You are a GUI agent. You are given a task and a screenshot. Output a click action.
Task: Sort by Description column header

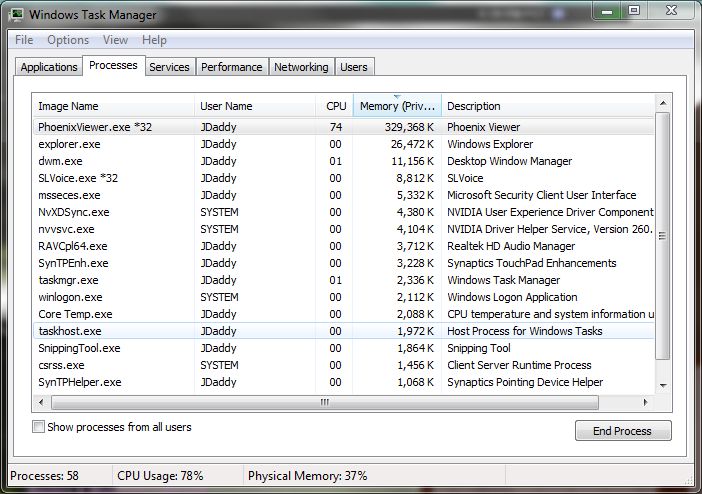[x=548, y=106]
